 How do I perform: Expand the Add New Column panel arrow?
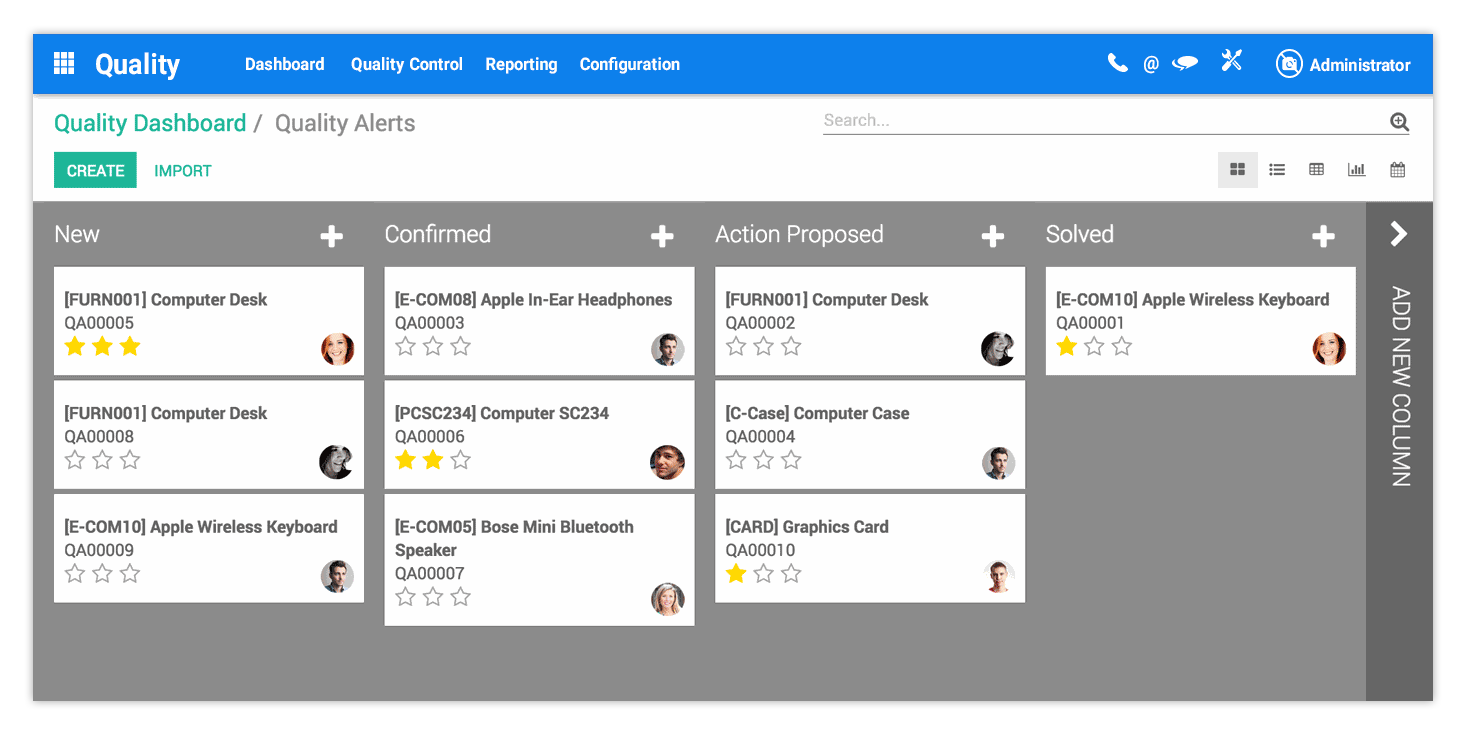[x=1398, y=234]
